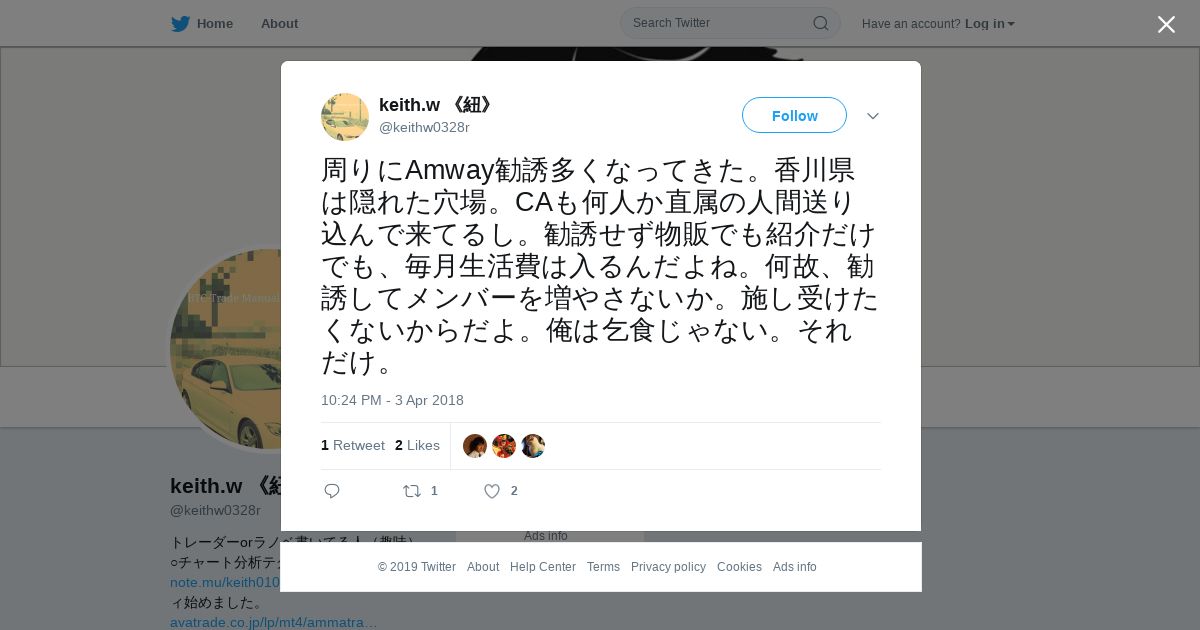Focus the Search Twitter input field

[720, 23]
